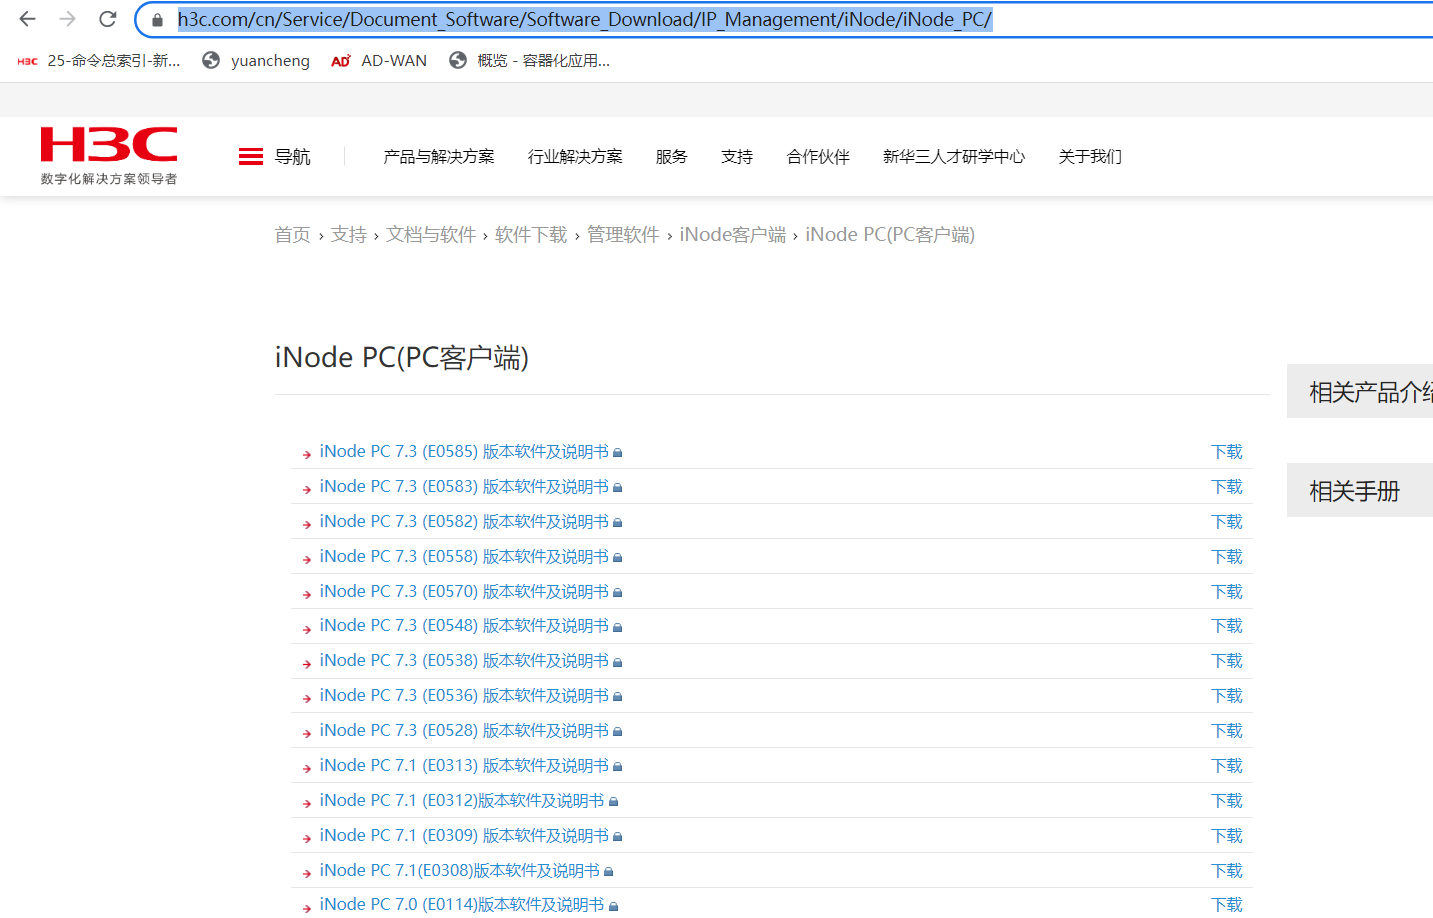The width and height of the screenshot is (1433, 918).
Task: Open the 相关产品介绍 side panel
Action: (x=1360, y=392)
